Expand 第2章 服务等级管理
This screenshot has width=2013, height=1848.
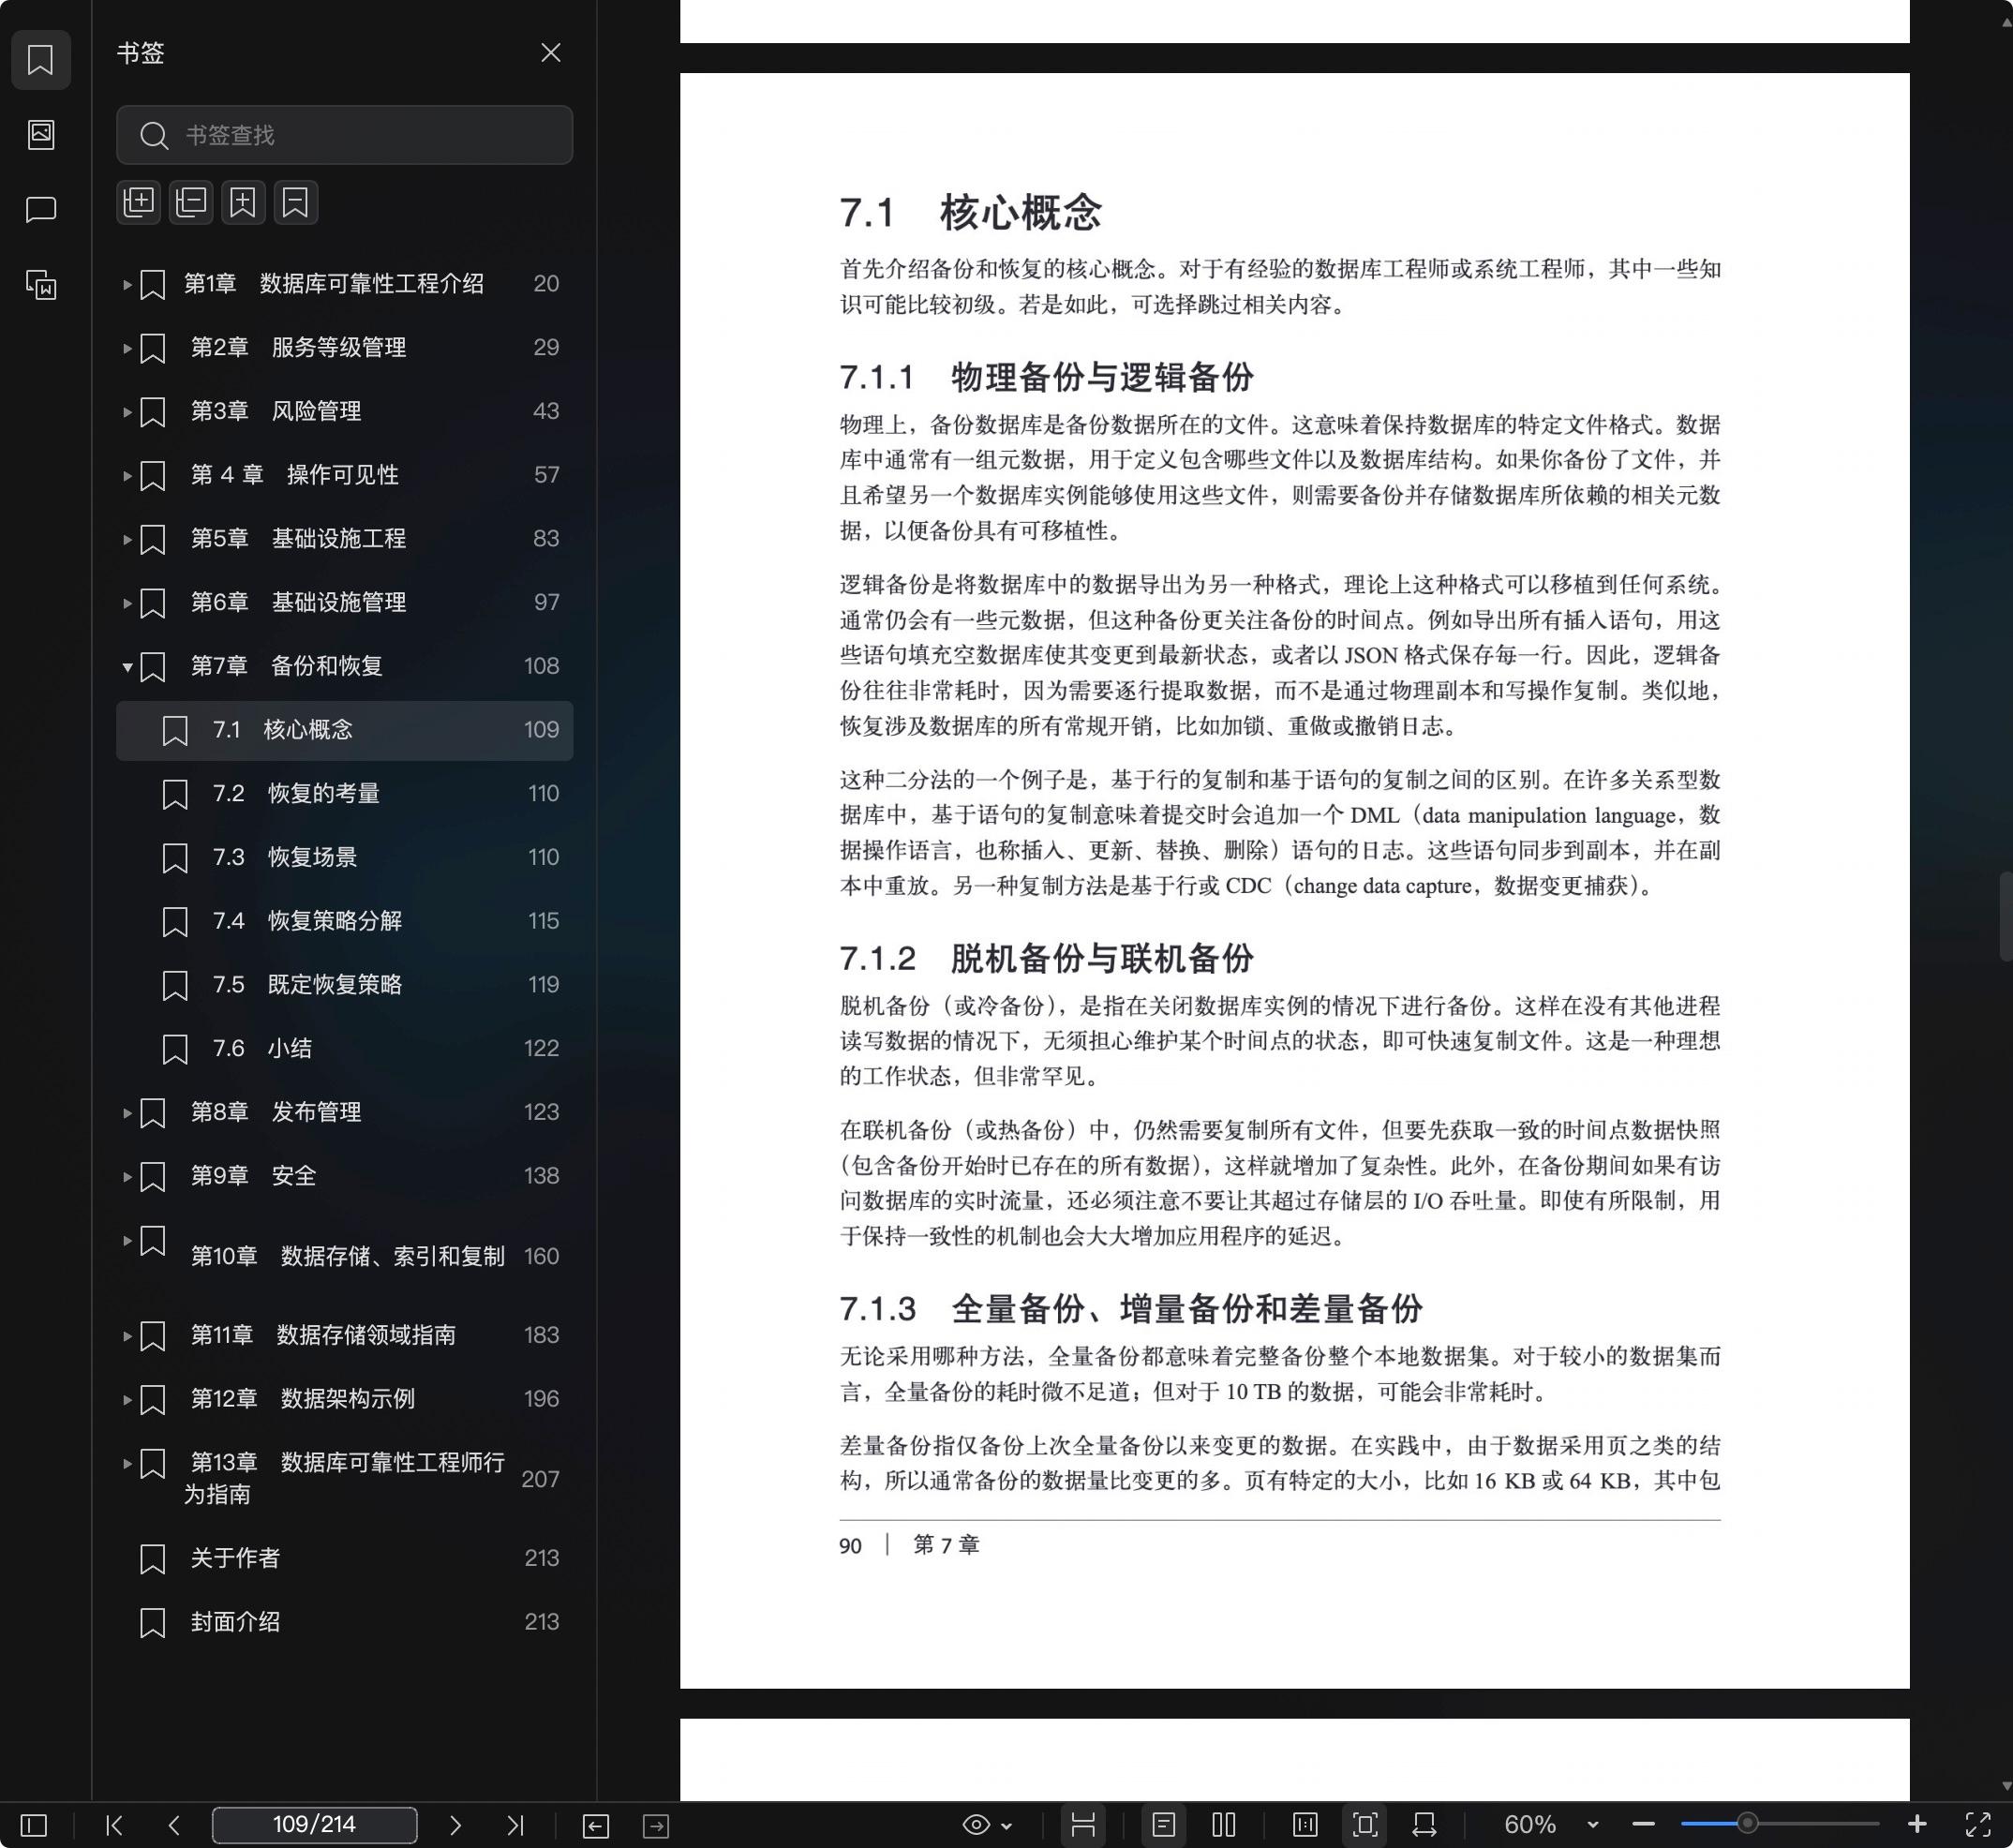click(127, 348)
